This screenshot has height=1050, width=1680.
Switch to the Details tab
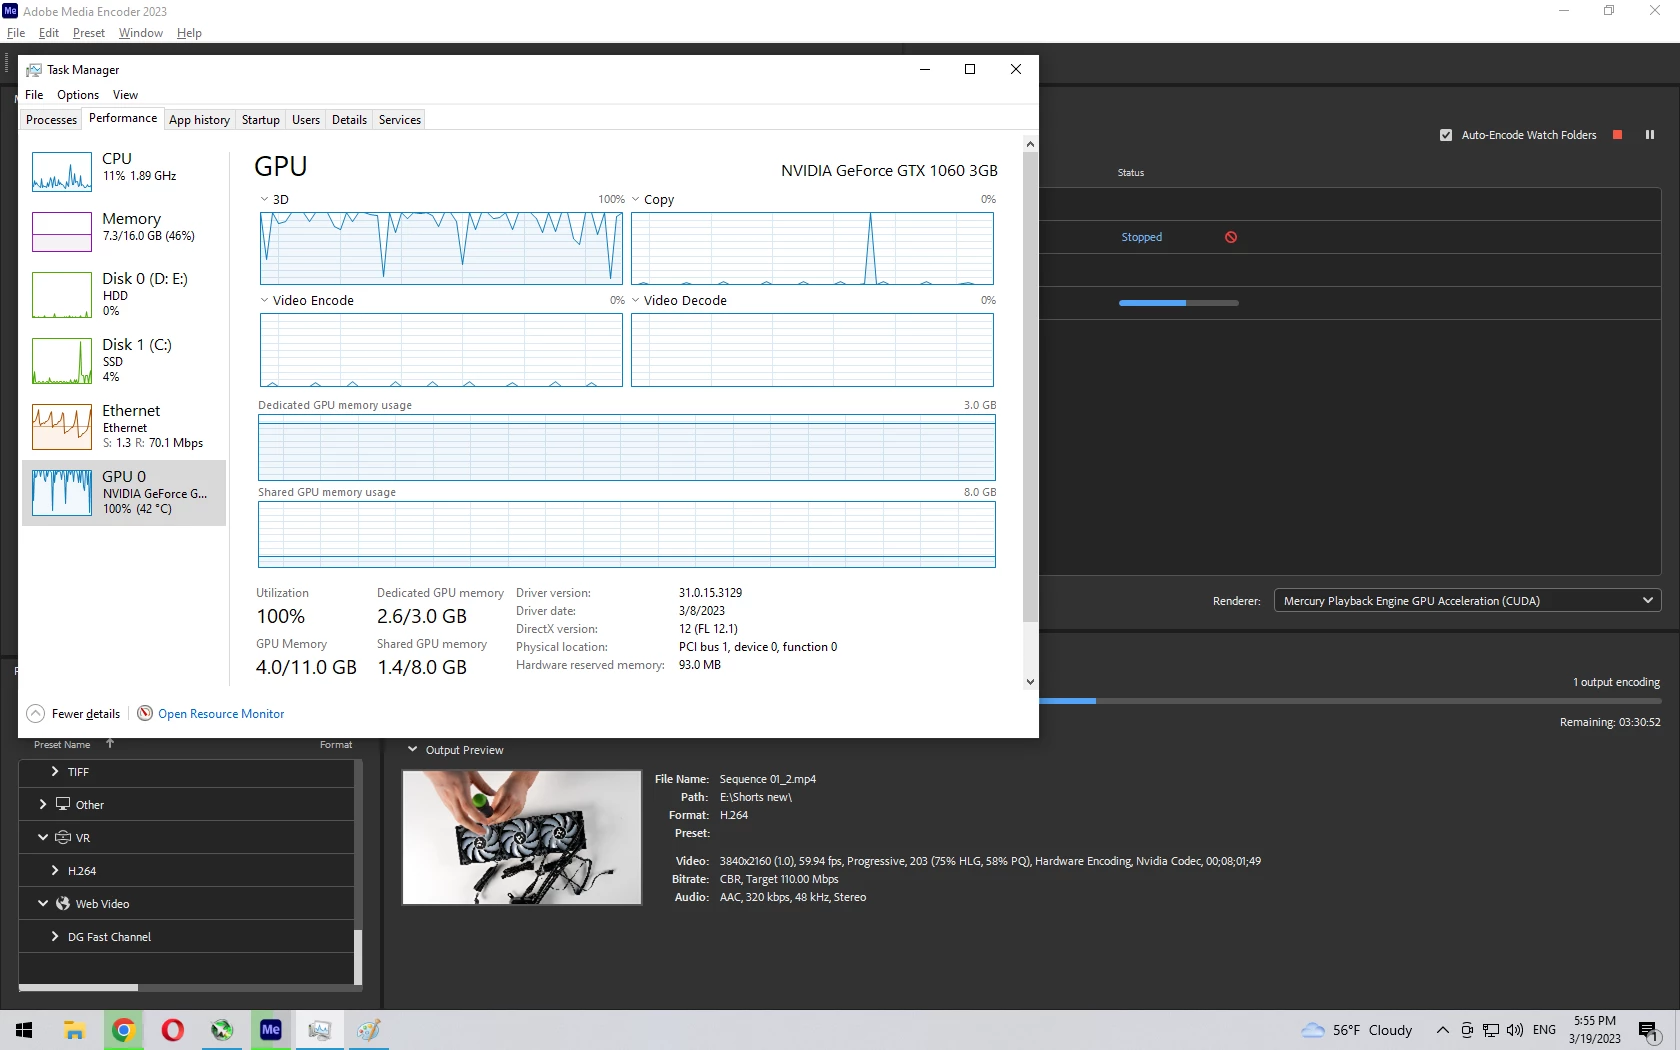pyautogui.click(x=349, y=120)
